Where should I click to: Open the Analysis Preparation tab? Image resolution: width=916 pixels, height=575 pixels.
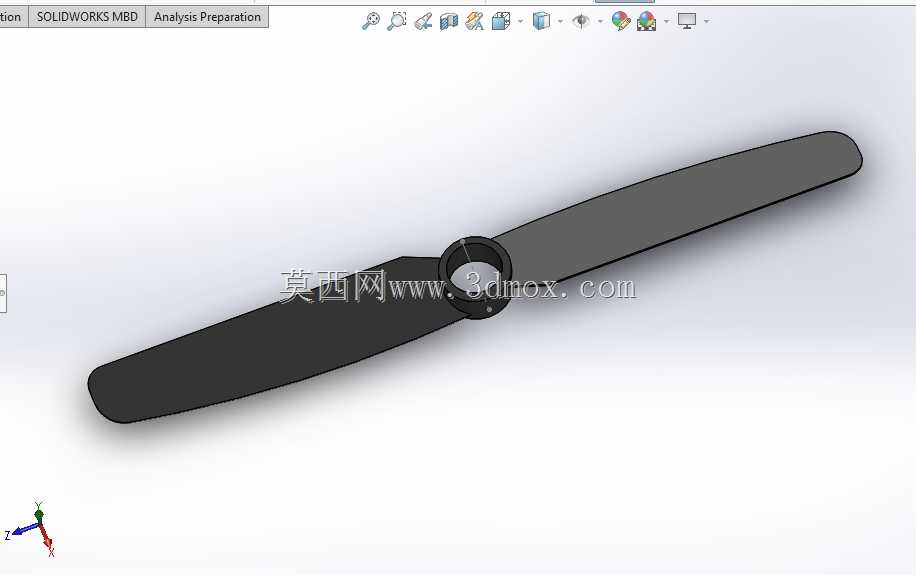point(207,17)
